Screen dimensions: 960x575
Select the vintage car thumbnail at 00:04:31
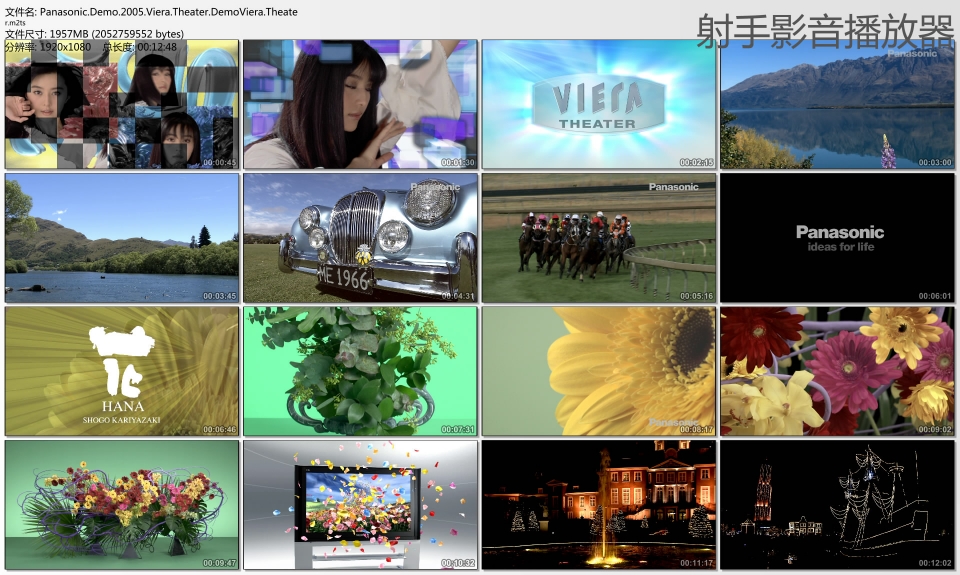[361, 238]
